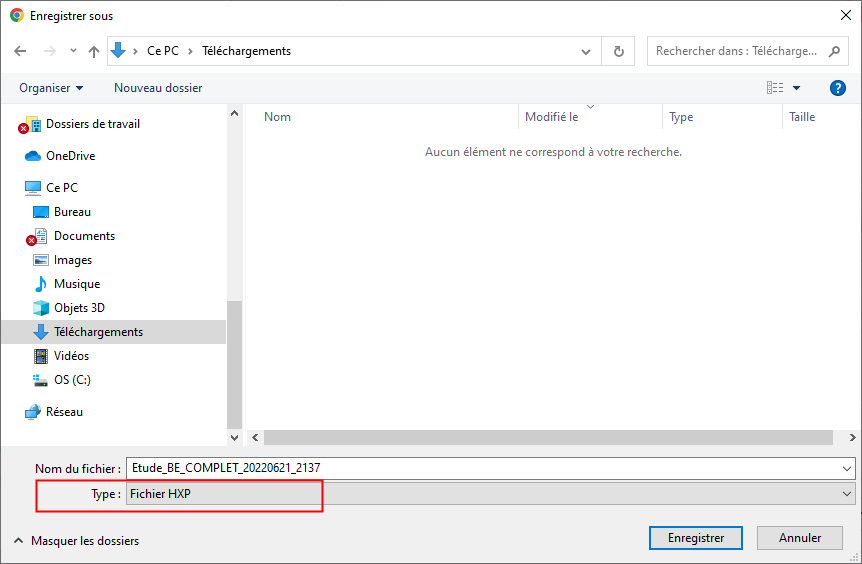Screen dimensions: 862x564
Task: Open the help question mark icon
Action: click(838, 88)
